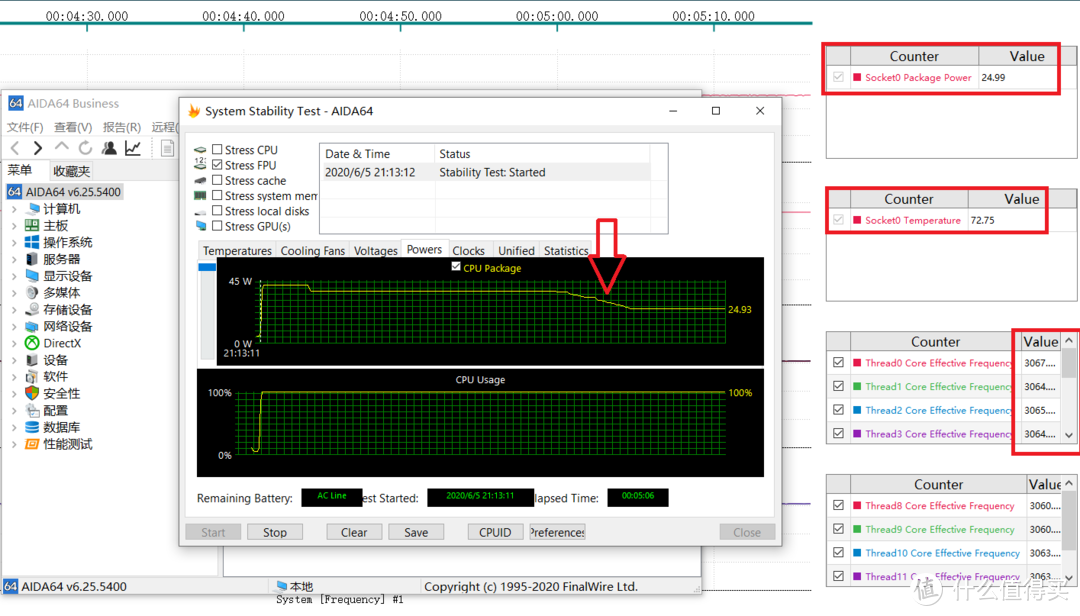Select the 显示设备 display icon in tree
The image size is (1080, 616).
tap(32, 276)
